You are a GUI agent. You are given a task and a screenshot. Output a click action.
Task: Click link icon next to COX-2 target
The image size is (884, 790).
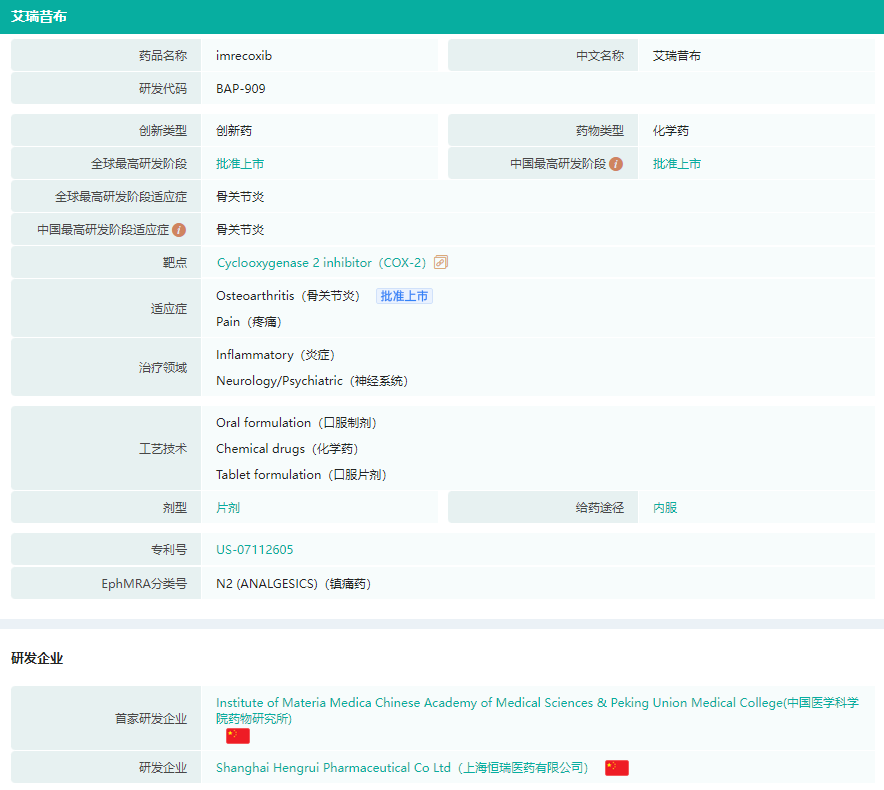(x=440, y=263)
